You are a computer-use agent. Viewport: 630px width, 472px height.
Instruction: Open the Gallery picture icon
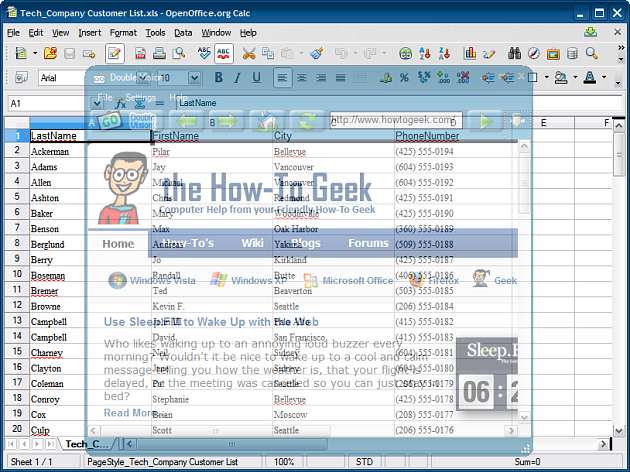553,53
